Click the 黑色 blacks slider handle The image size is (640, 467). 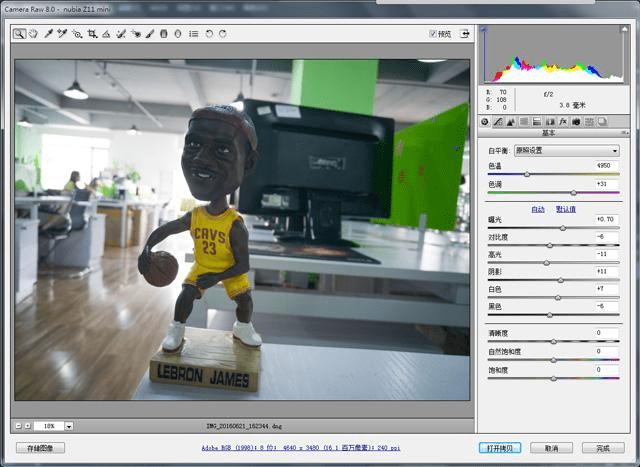pos(550,315)
